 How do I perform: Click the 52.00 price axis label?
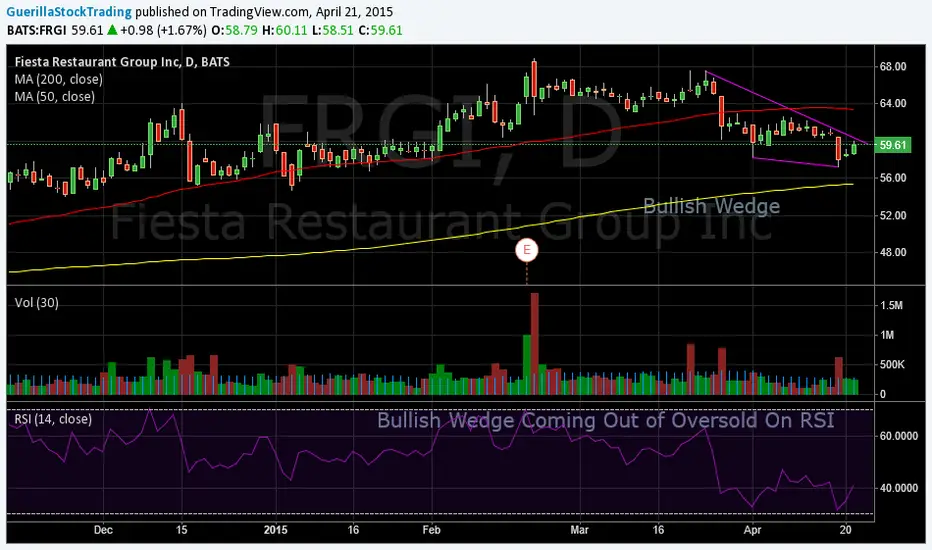tap(893, 215)
